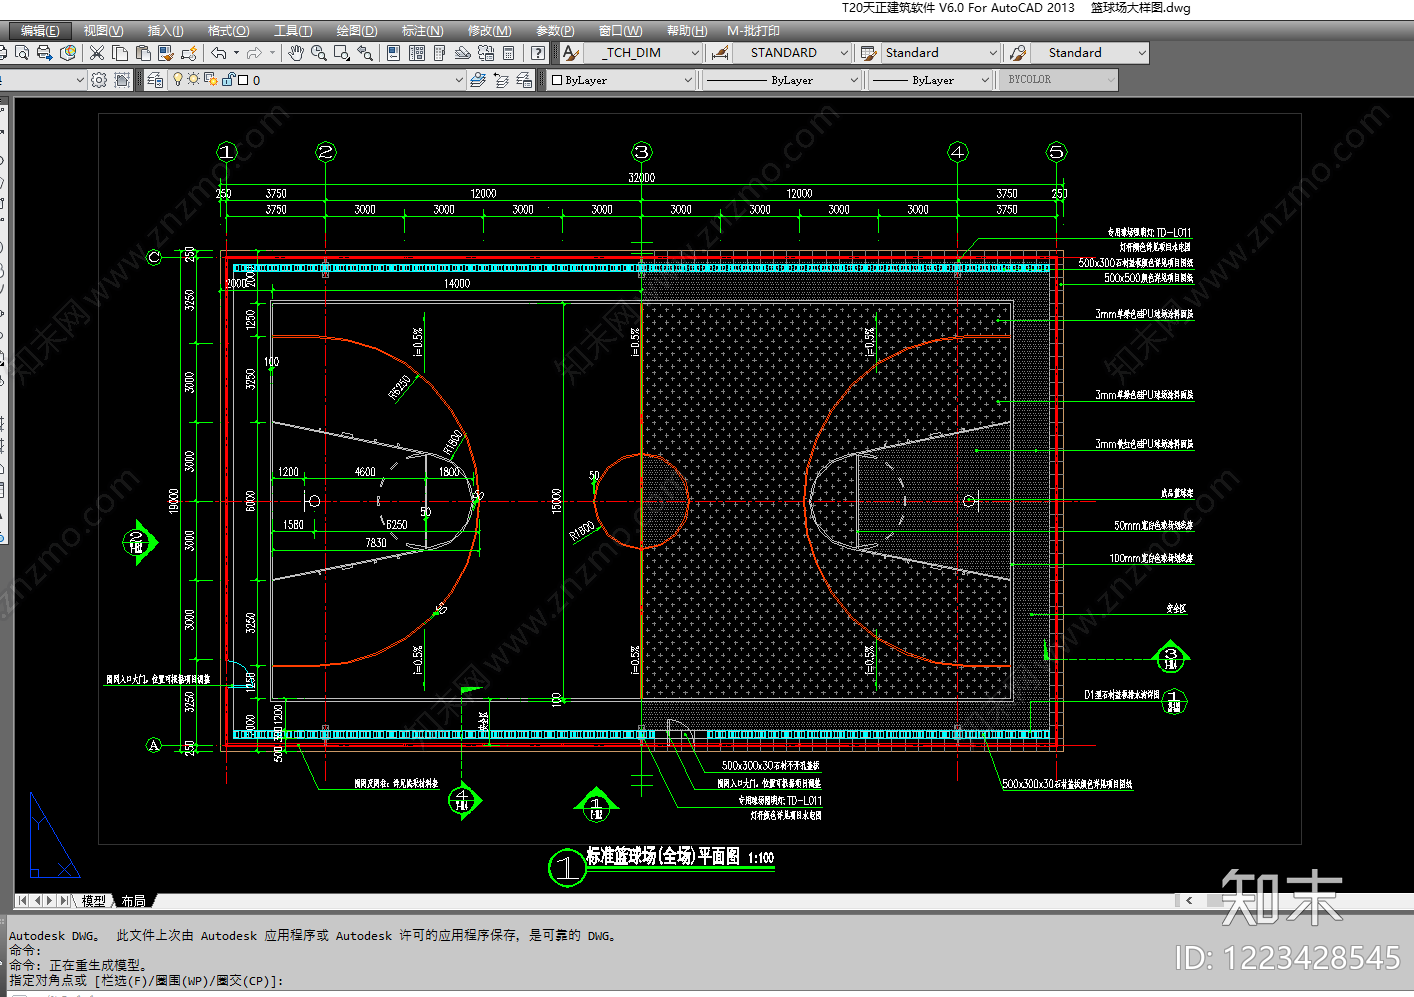Select the Zoom Realtime tool

[x=318, y=52]
